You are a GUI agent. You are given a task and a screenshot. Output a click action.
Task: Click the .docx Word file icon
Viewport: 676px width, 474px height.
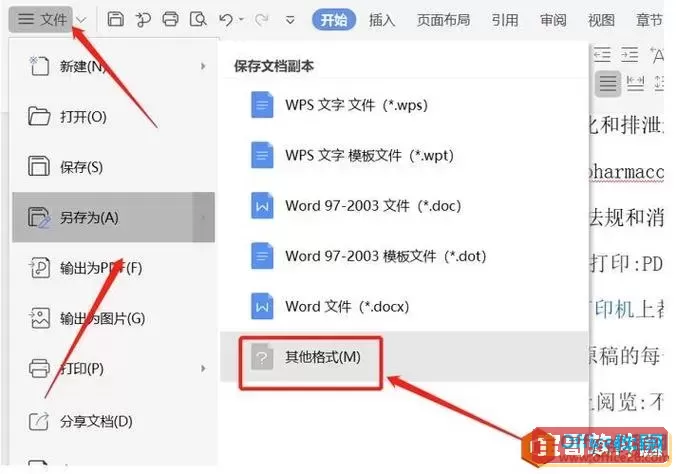[262, 307]
